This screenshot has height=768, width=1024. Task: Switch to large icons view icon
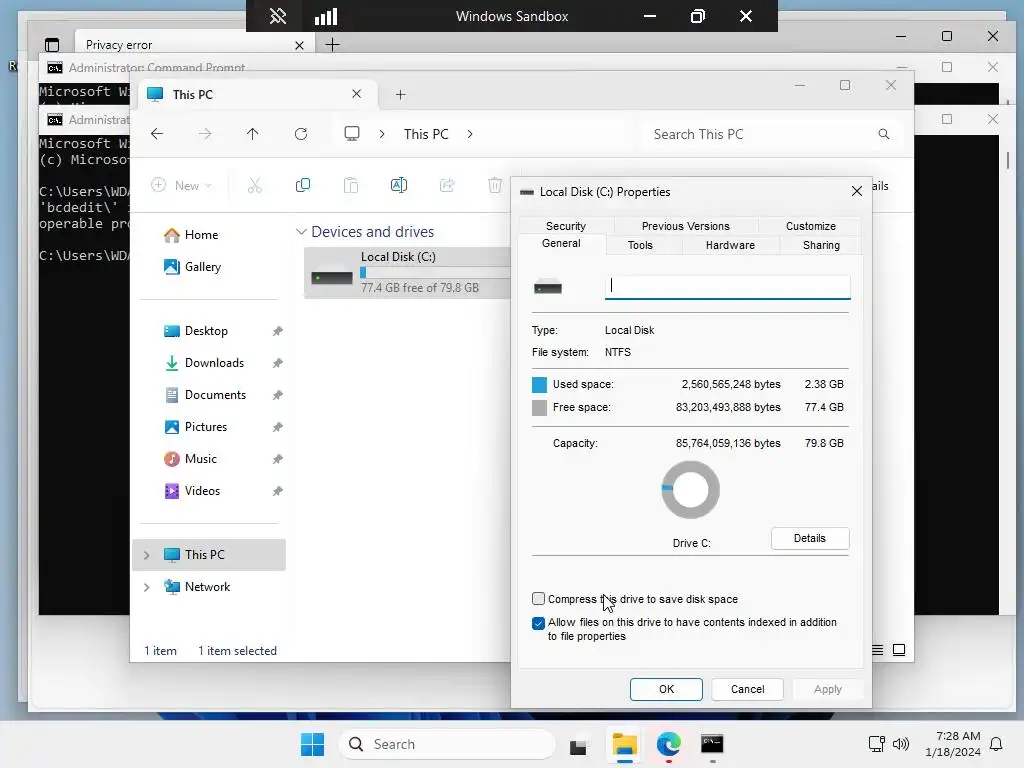coord(899,650)
